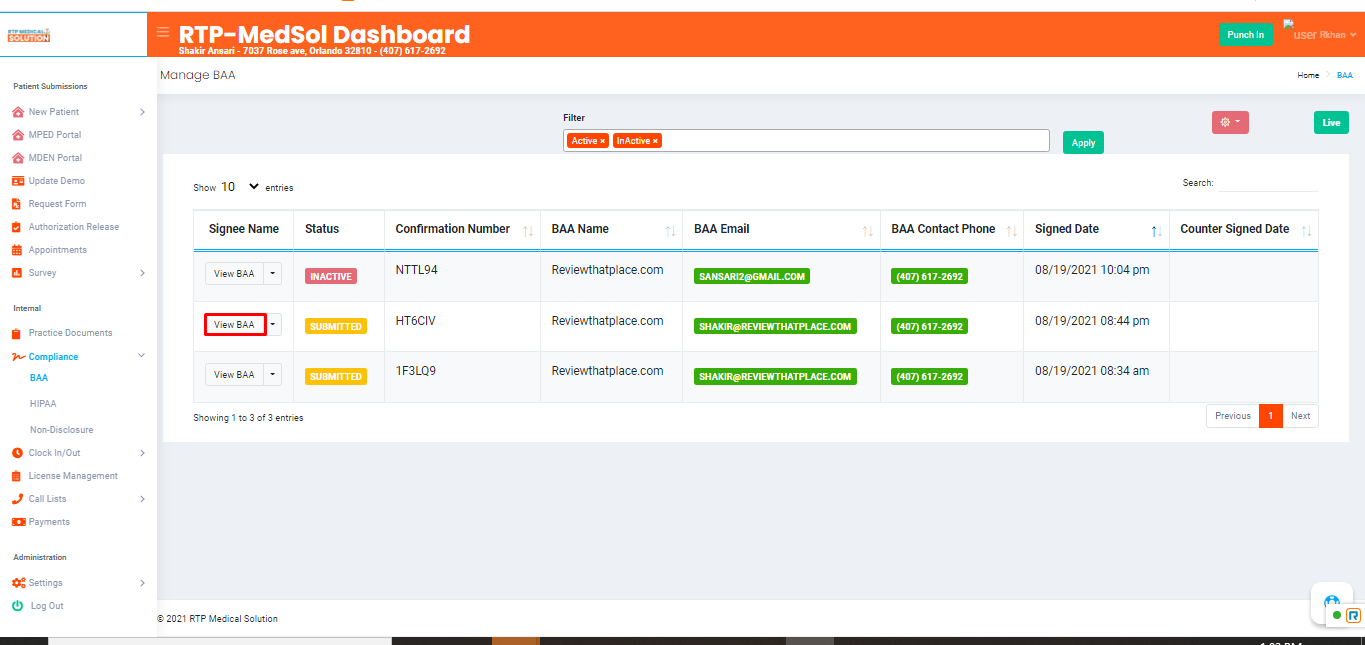Expand the Settings submenu
This screenshot has width=1365, height=645.
pyautogui.click(x=142, y=583)
